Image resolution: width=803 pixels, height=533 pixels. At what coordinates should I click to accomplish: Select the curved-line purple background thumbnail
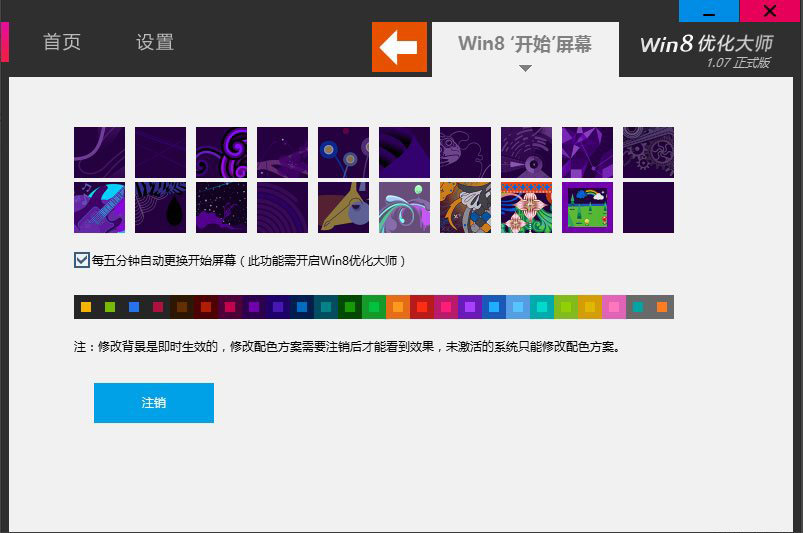click(99, 153)
